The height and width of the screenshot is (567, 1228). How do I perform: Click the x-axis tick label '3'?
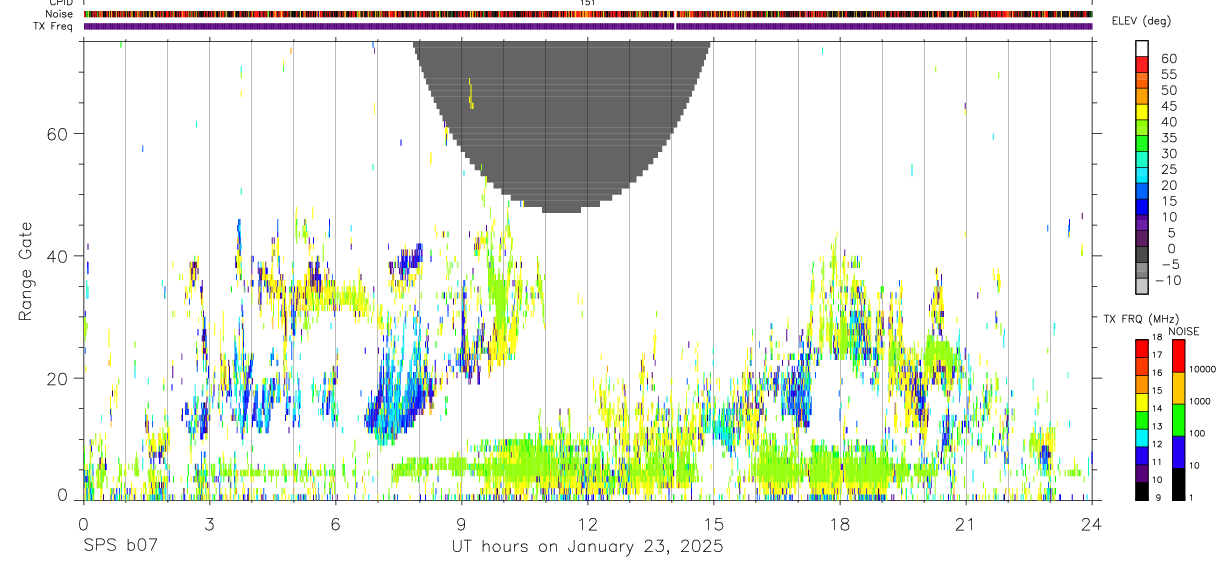(209, 523)
